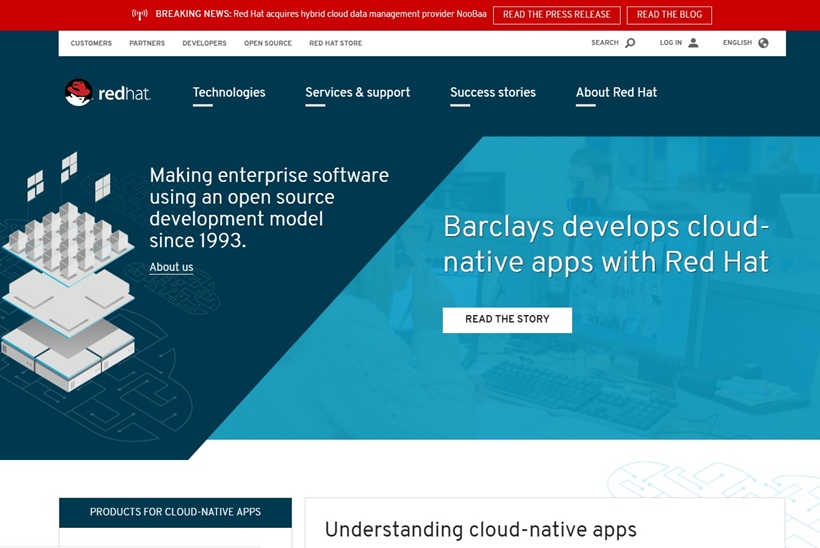Open the Open Source link
The width and height of the screenshot is (820, 548).
tap(268, 43)
